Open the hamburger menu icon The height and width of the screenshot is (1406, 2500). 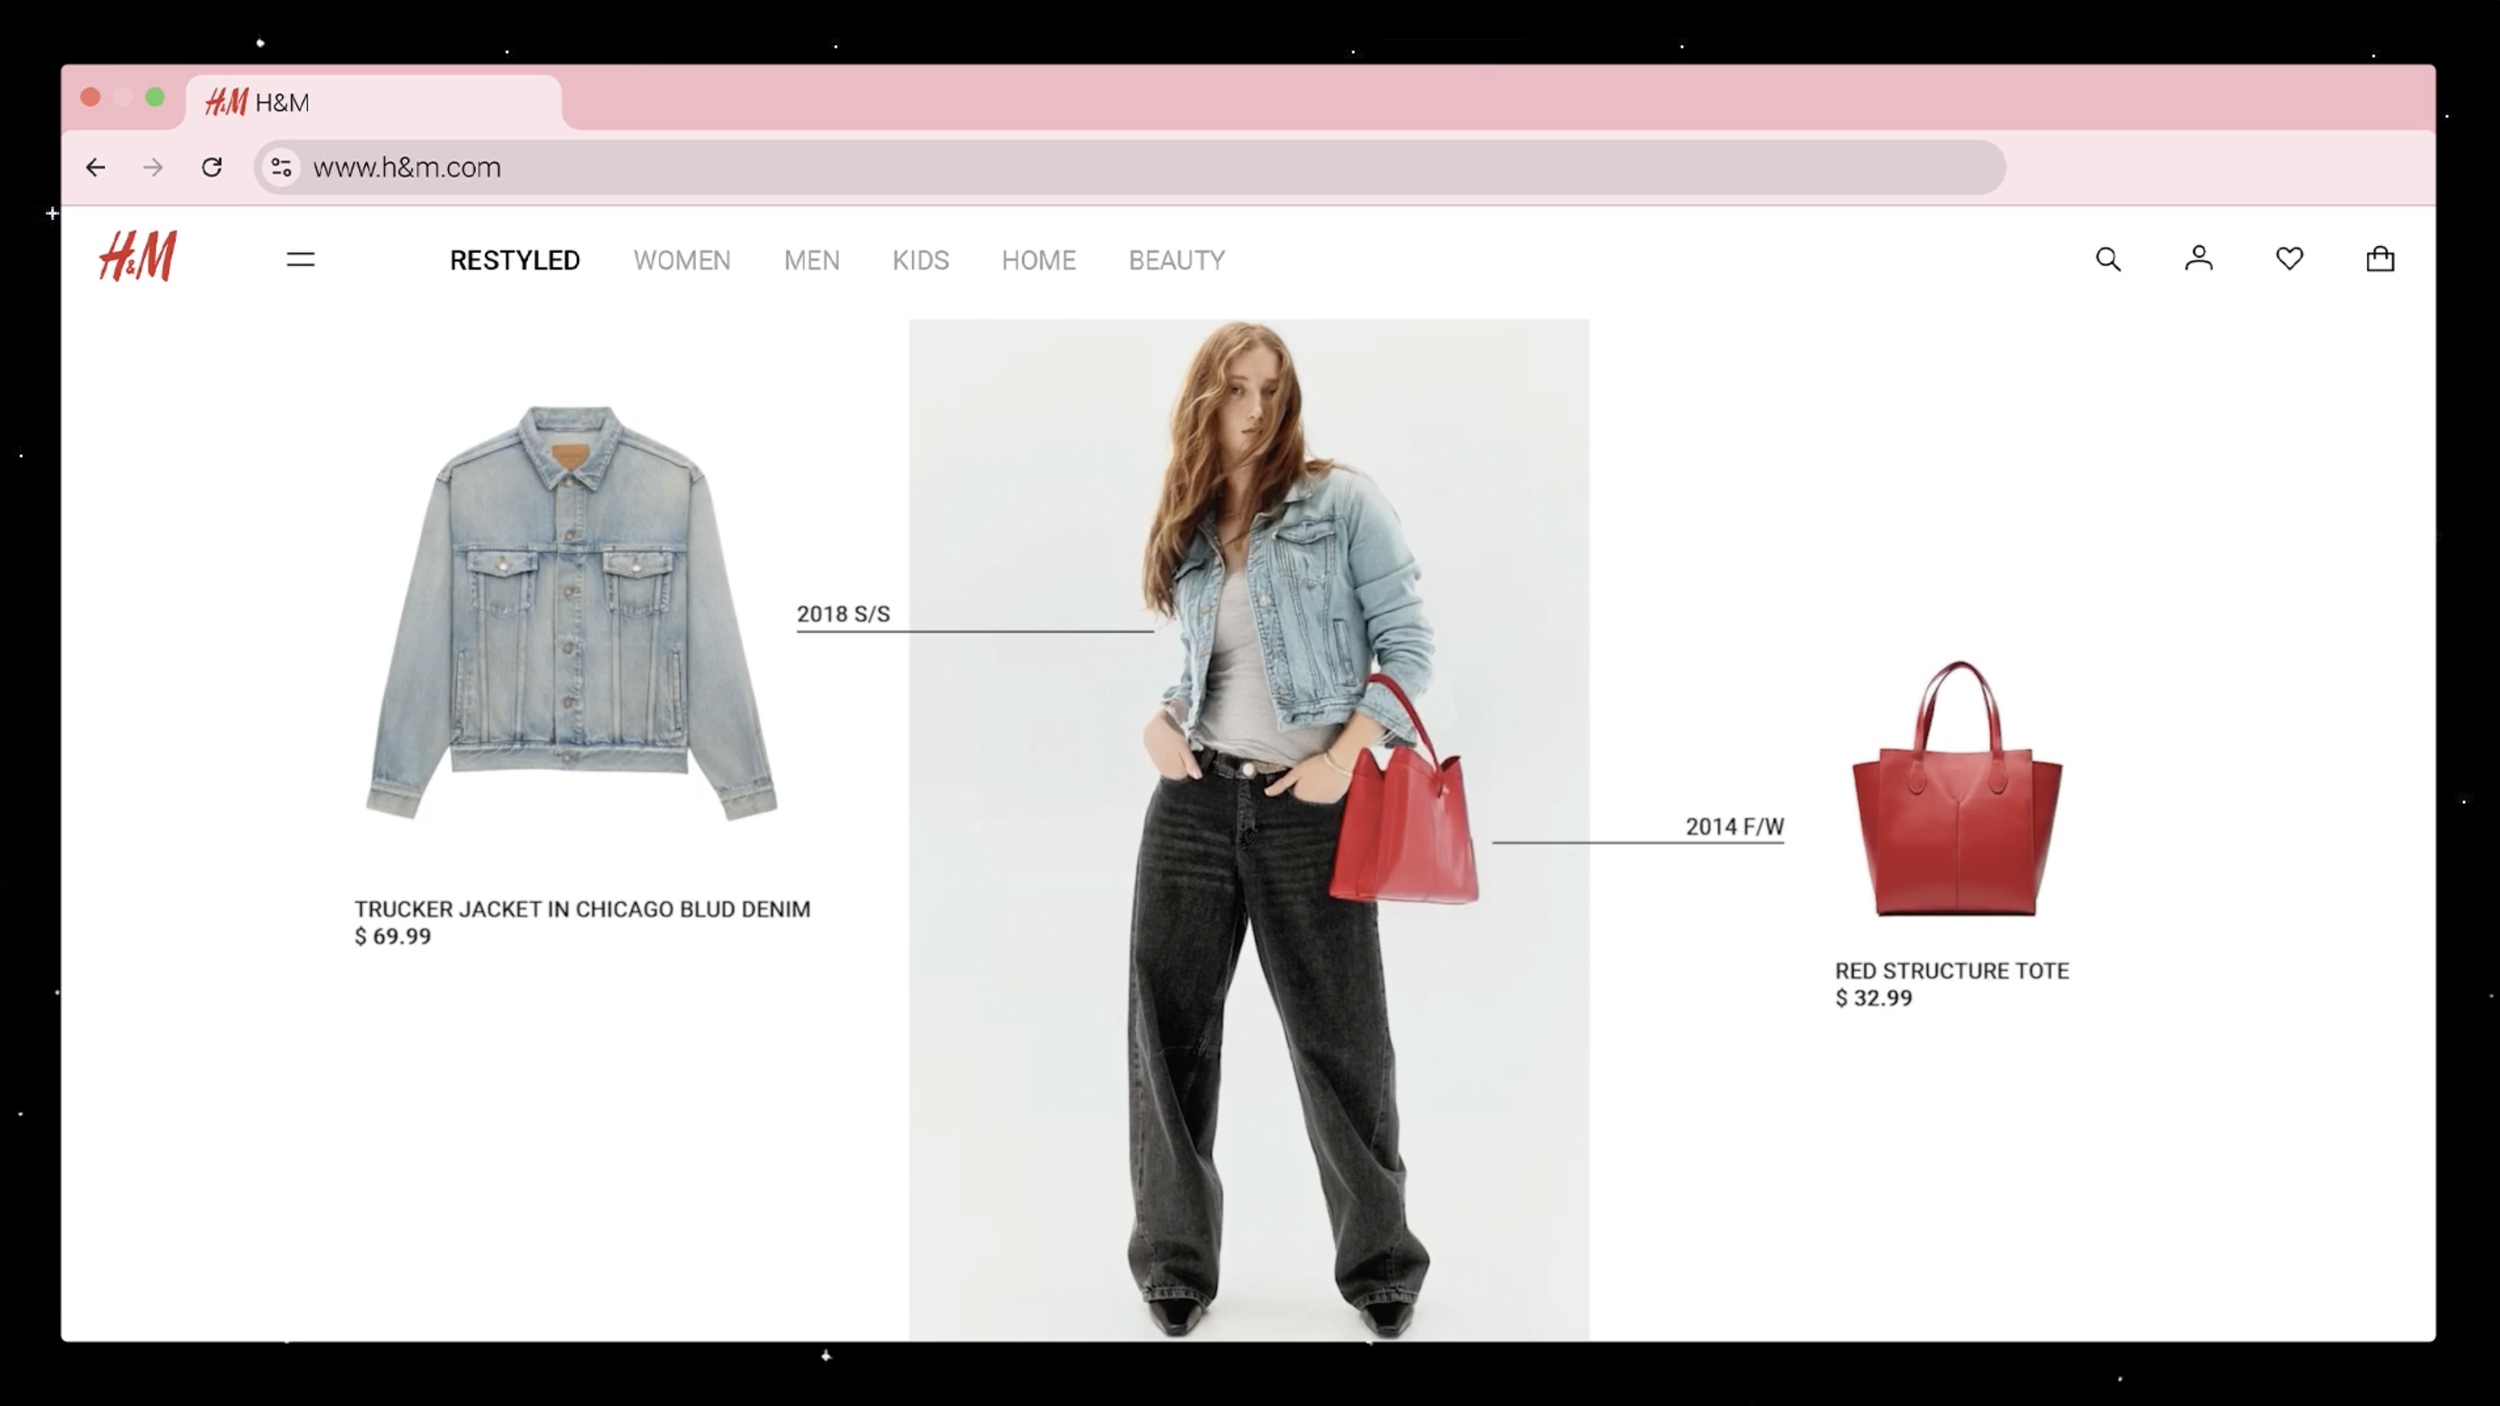[x=300, y=260]
